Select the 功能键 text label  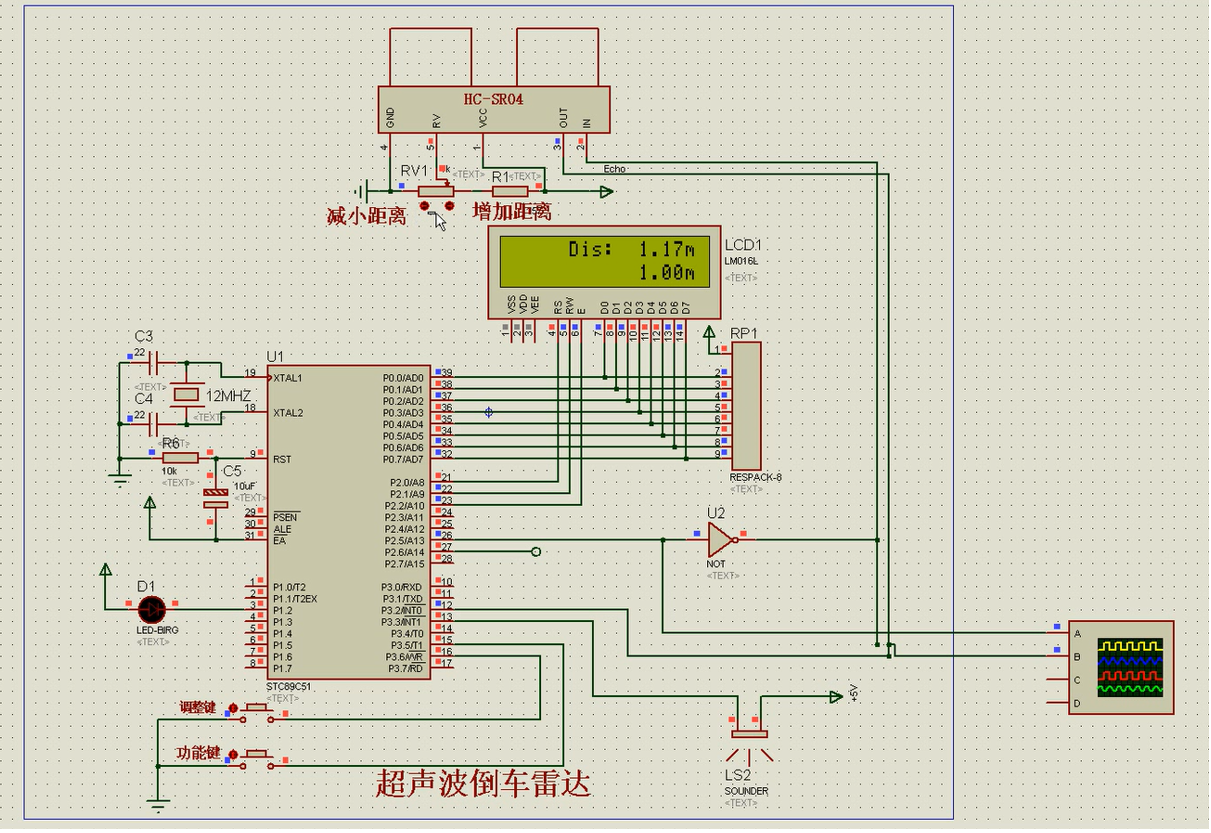click(x=198, y=752)
